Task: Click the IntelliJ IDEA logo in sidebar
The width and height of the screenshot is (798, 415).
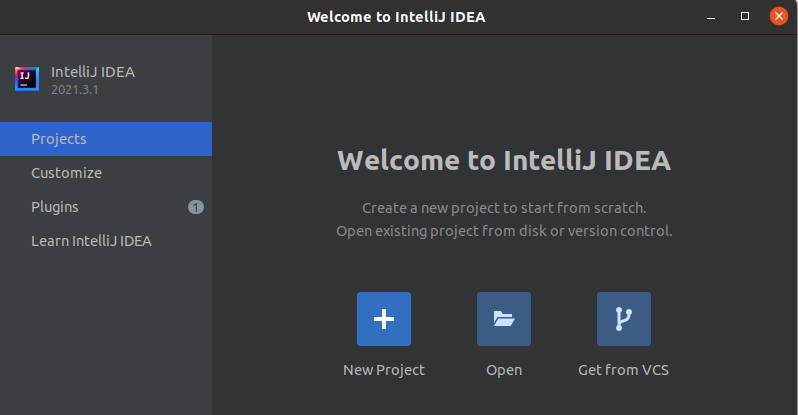Action: click(27, 79)
